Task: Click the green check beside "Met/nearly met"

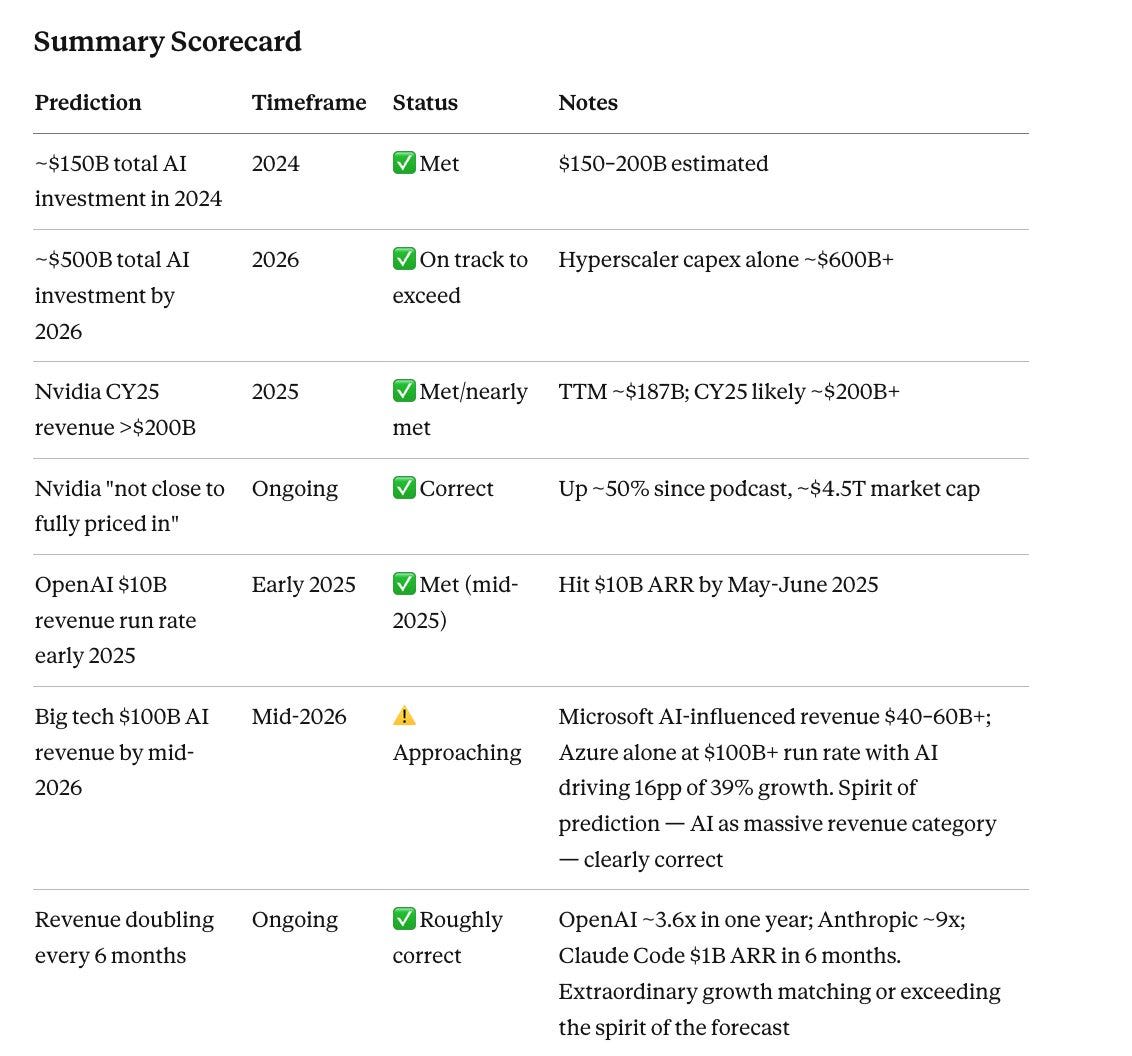Action: coord(404,391)
